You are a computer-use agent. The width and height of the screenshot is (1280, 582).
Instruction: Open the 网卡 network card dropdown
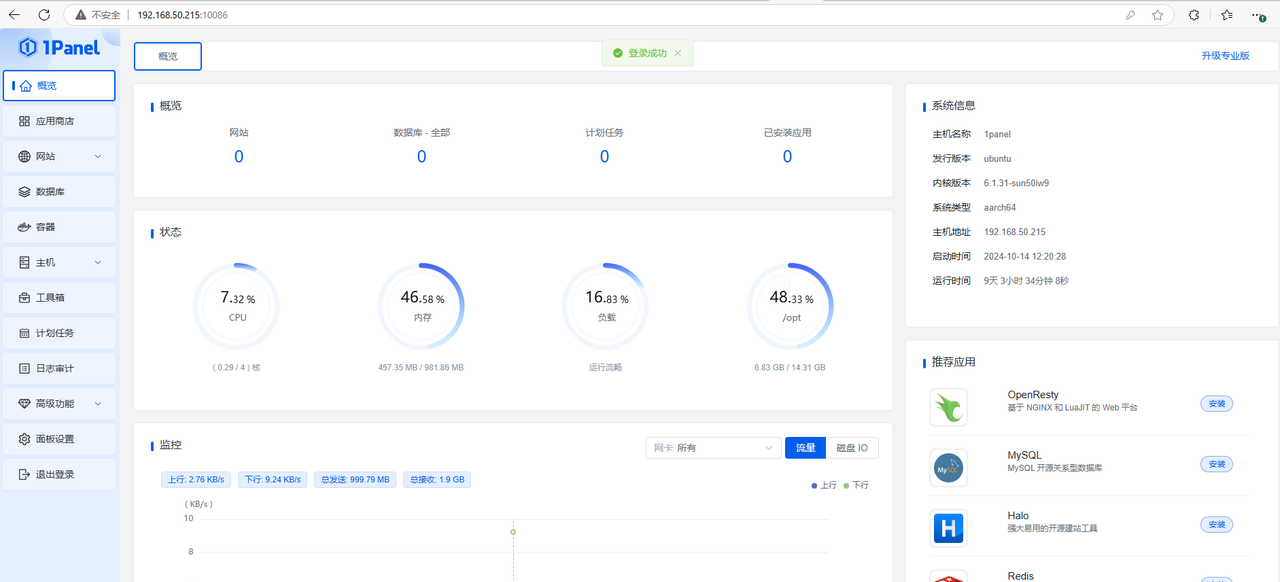(713, 448)
